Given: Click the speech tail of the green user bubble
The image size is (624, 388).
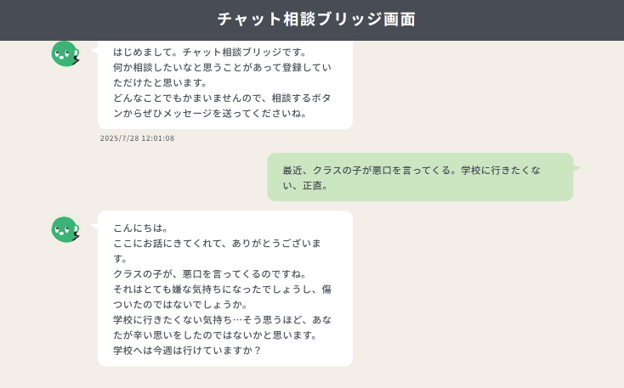Looking at the screenshot, I should click(x=577, y=168).
